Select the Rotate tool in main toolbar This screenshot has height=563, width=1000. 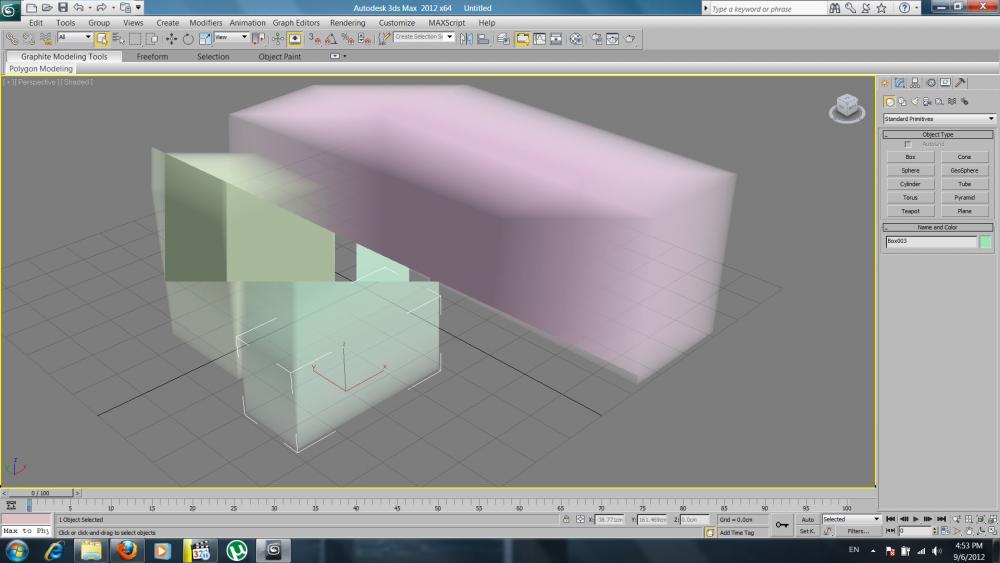click(x=188, y=39)
